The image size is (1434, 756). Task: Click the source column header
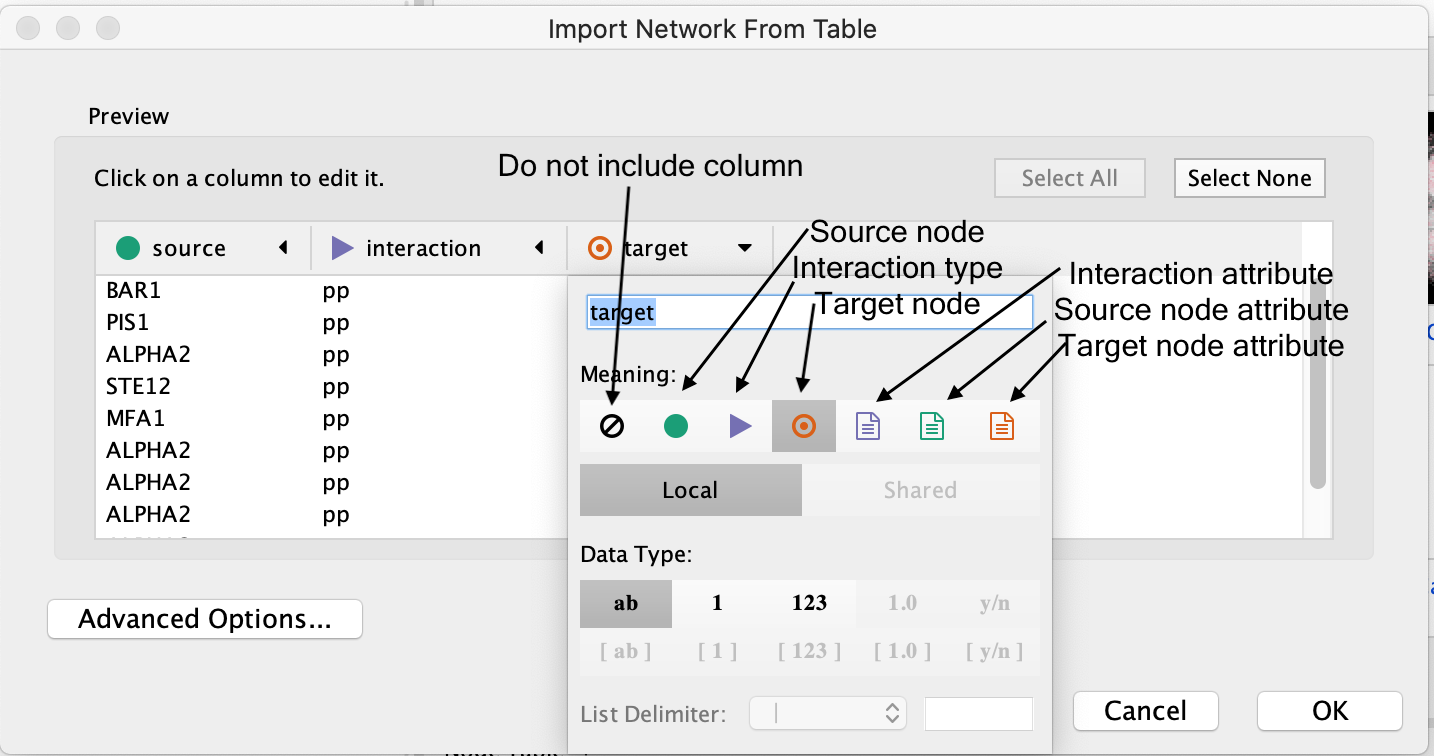pos(189,248)
